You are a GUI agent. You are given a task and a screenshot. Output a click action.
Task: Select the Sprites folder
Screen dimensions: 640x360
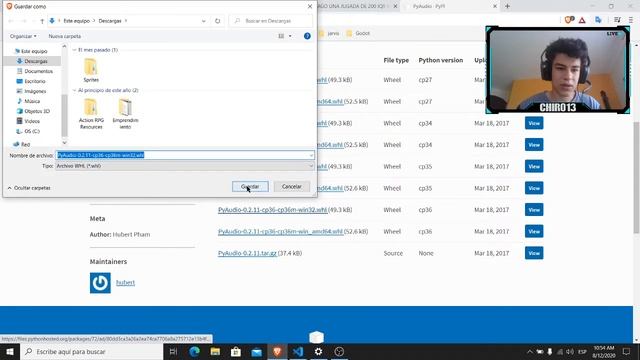pyautogui.click(x=91, y=70)
